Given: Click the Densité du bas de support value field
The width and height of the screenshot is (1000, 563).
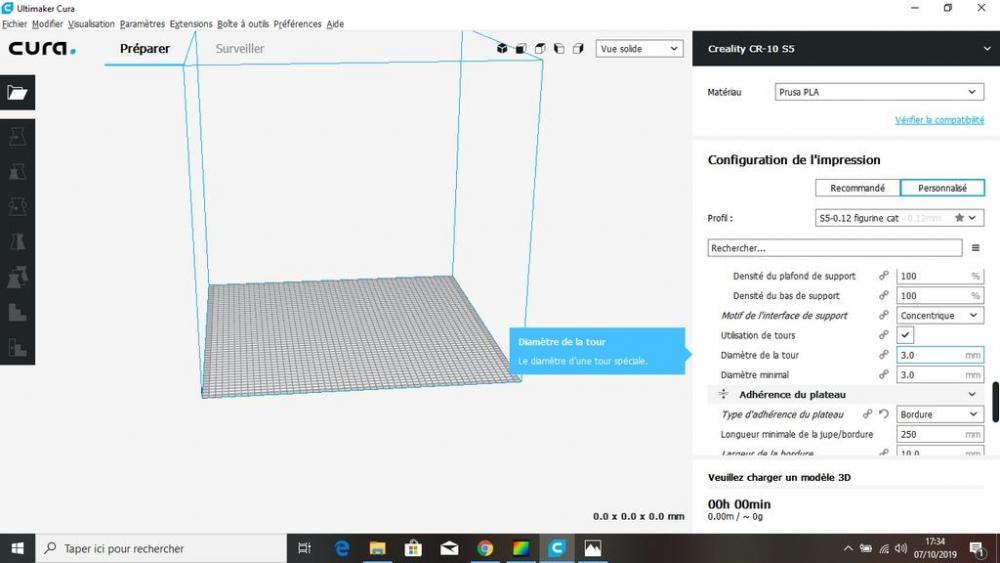Looking at the screenshot, I should point(939,296).
